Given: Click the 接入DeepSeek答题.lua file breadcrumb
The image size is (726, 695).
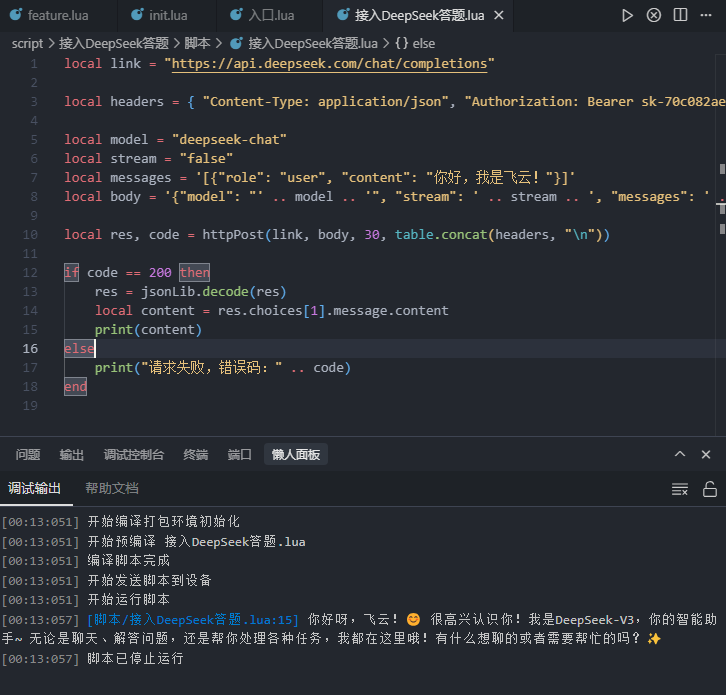Looking at the screenshot, I should 305,44.
